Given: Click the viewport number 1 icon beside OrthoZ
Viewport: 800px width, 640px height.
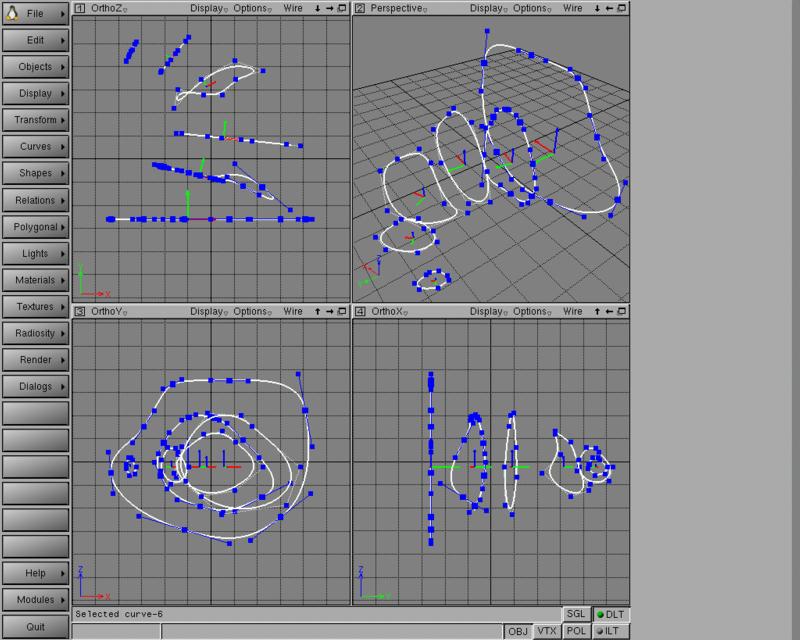Looking at the screenshot, I should point(80,8).
